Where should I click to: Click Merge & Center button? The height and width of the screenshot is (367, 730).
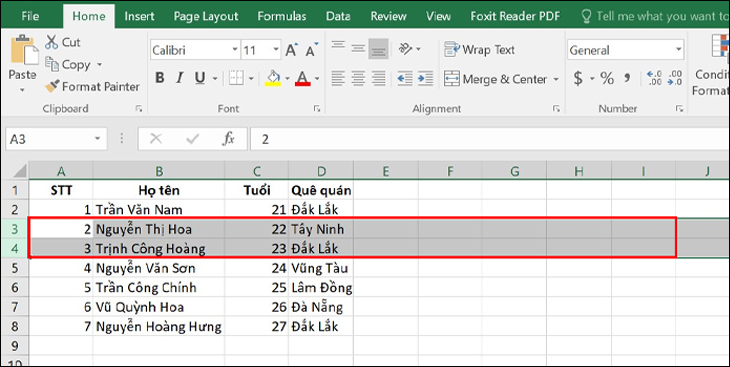point(495,79)
